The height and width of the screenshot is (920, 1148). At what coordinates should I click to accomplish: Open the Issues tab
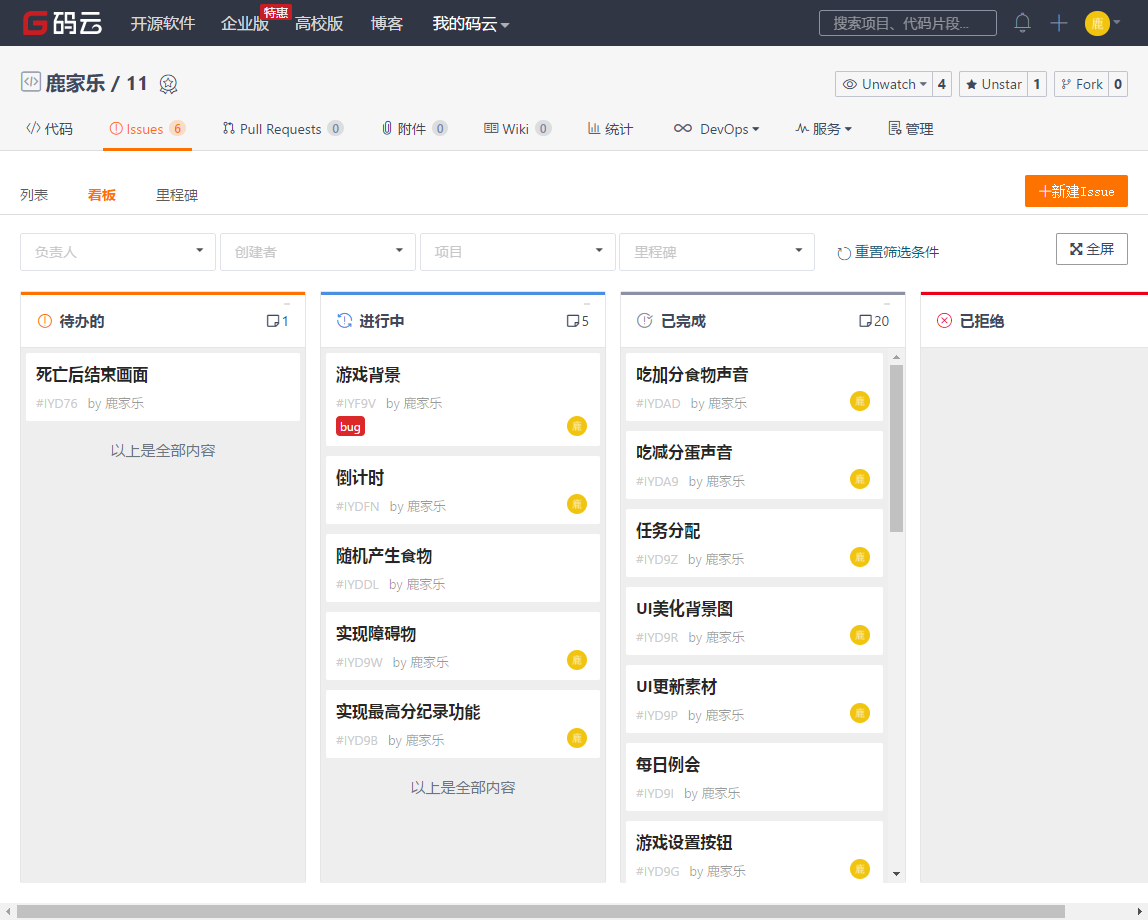tap(146, 129)
